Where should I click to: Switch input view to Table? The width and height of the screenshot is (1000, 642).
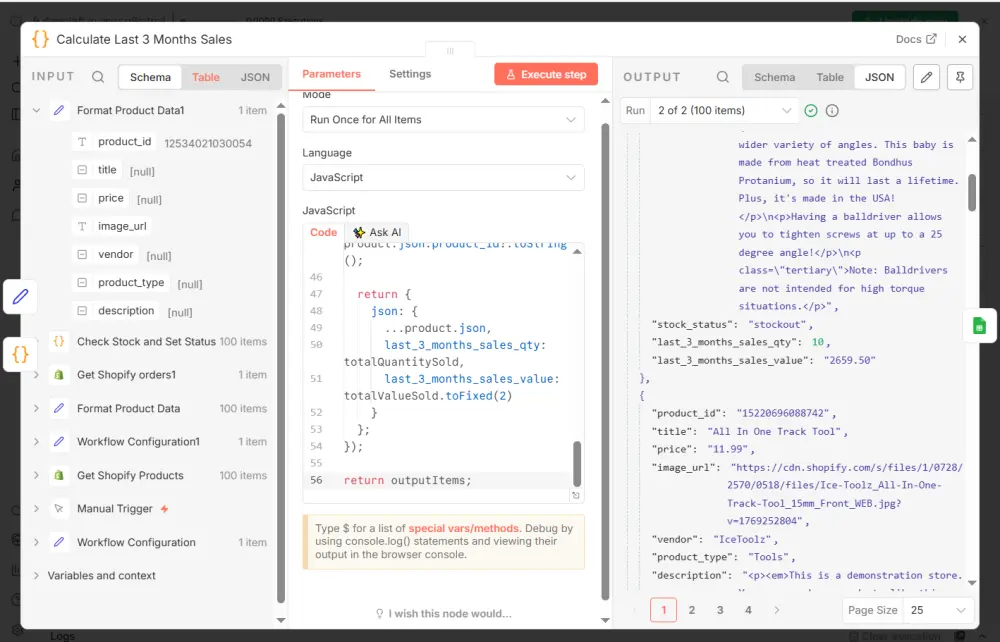[x=206, y=77]
